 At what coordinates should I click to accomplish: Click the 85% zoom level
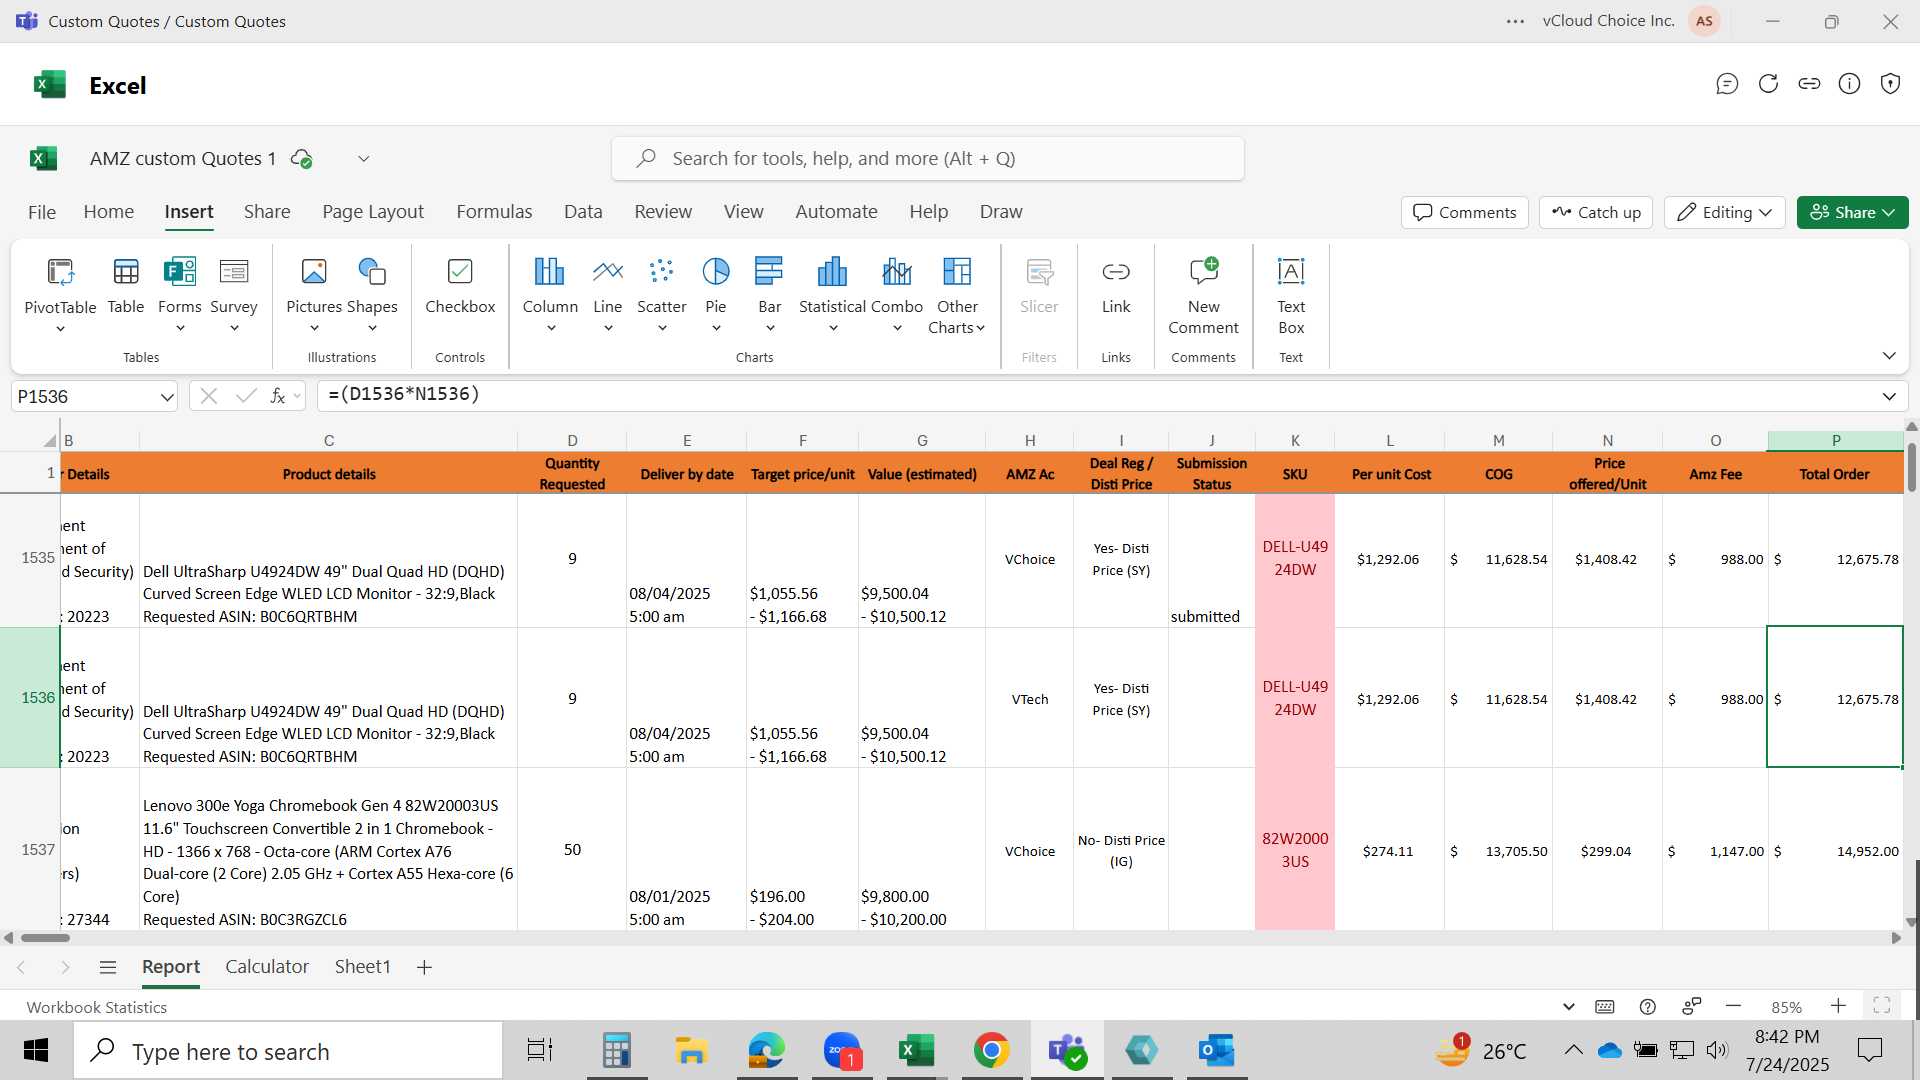[x=1786, y=1007]
